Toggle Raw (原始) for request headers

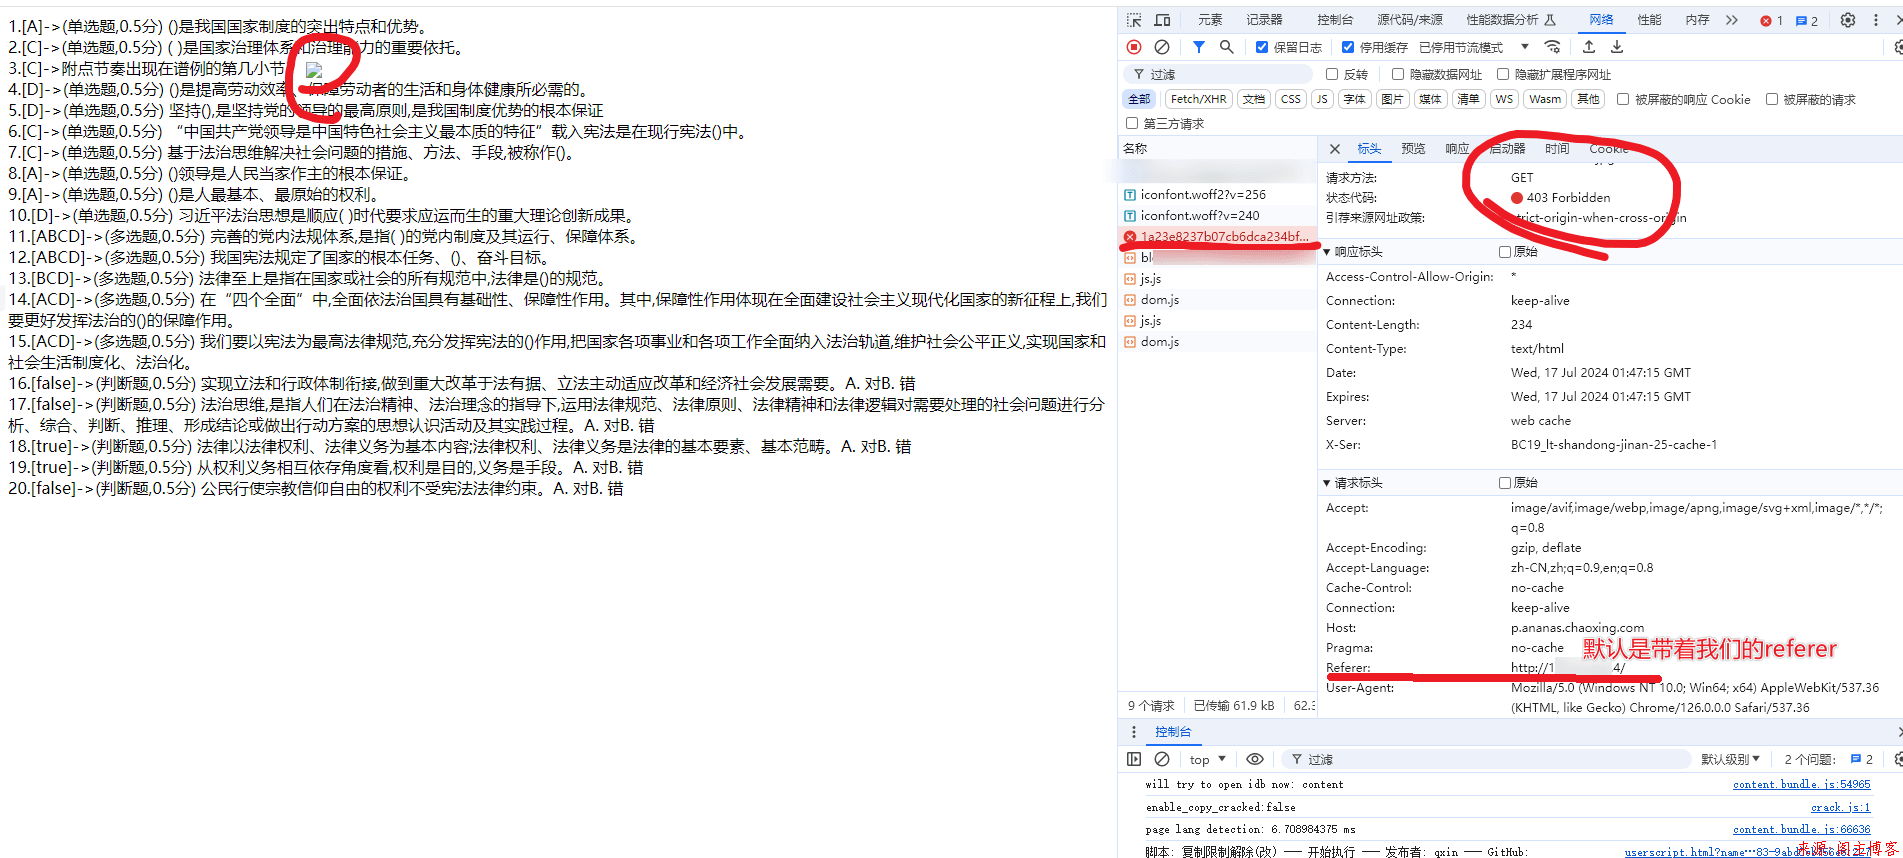[x=1505, y=483]
